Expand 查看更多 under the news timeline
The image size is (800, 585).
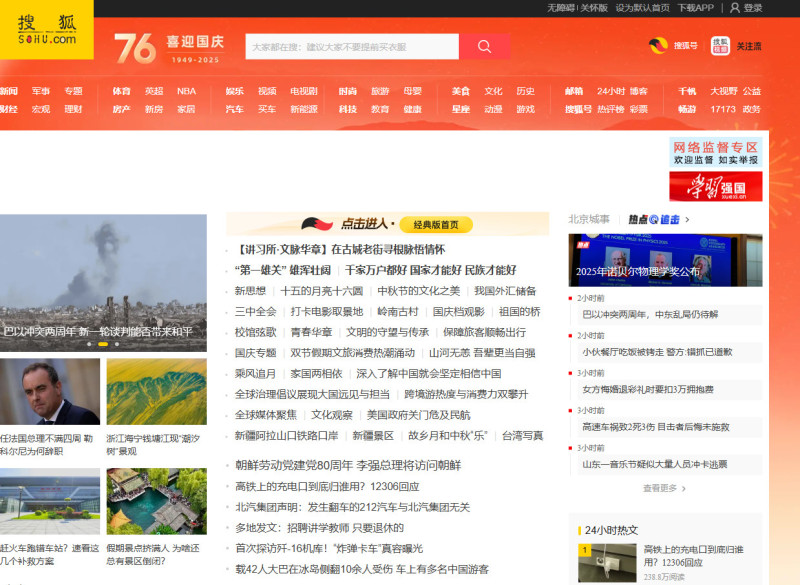coord(665,488)
